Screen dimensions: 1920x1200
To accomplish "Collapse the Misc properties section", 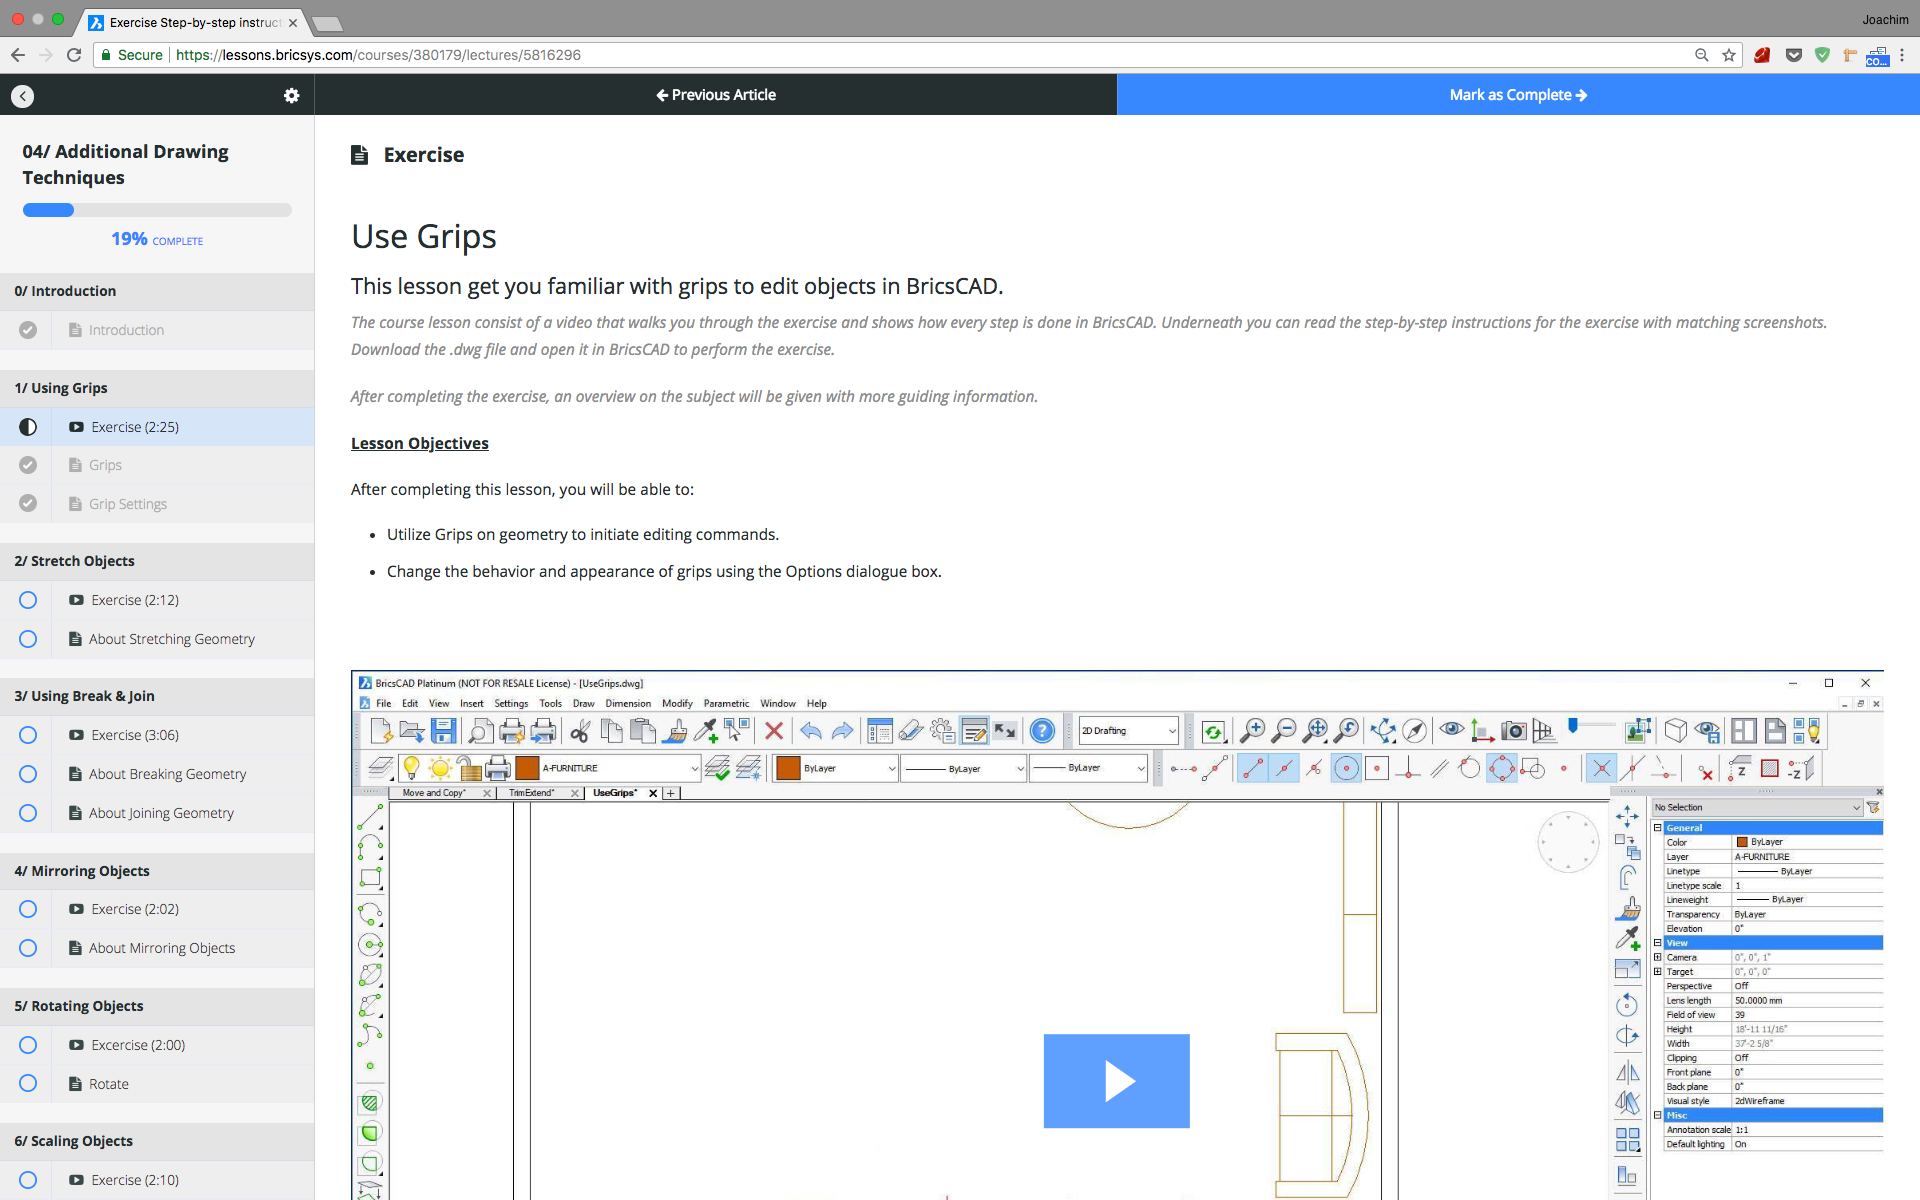I will tap(1657, 1115).
